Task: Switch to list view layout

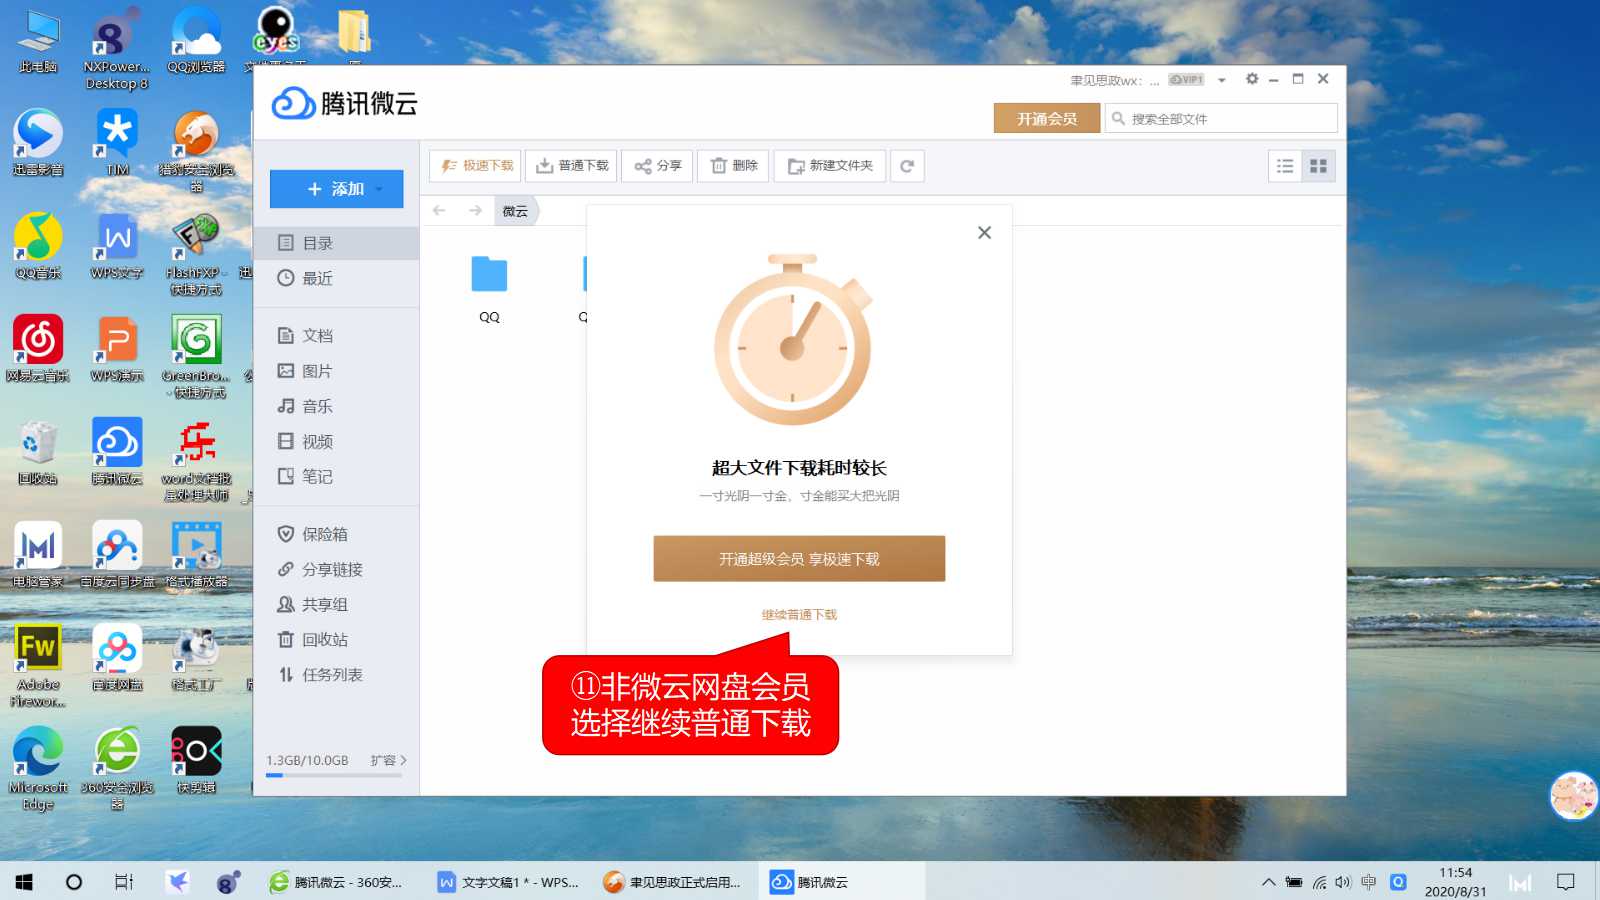Action: (x=1285, y=166)
